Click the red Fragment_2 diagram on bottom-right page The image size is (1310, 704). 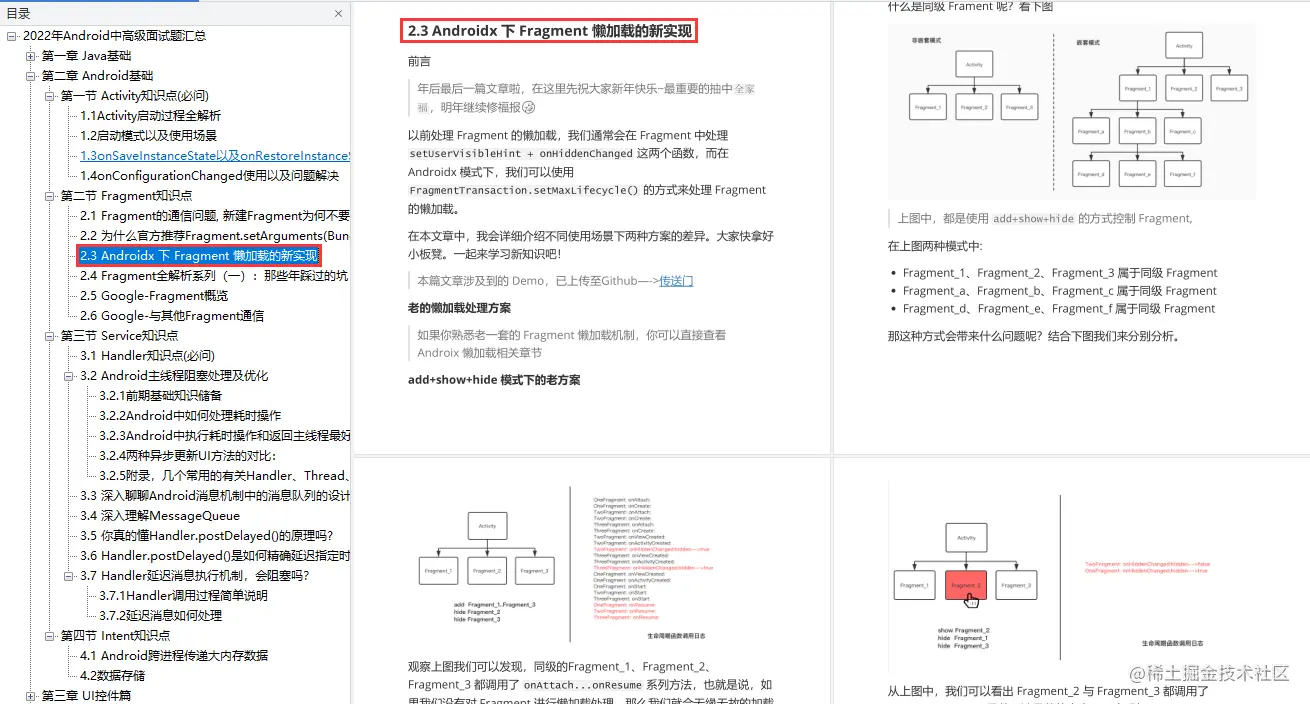pos(1071,575)
